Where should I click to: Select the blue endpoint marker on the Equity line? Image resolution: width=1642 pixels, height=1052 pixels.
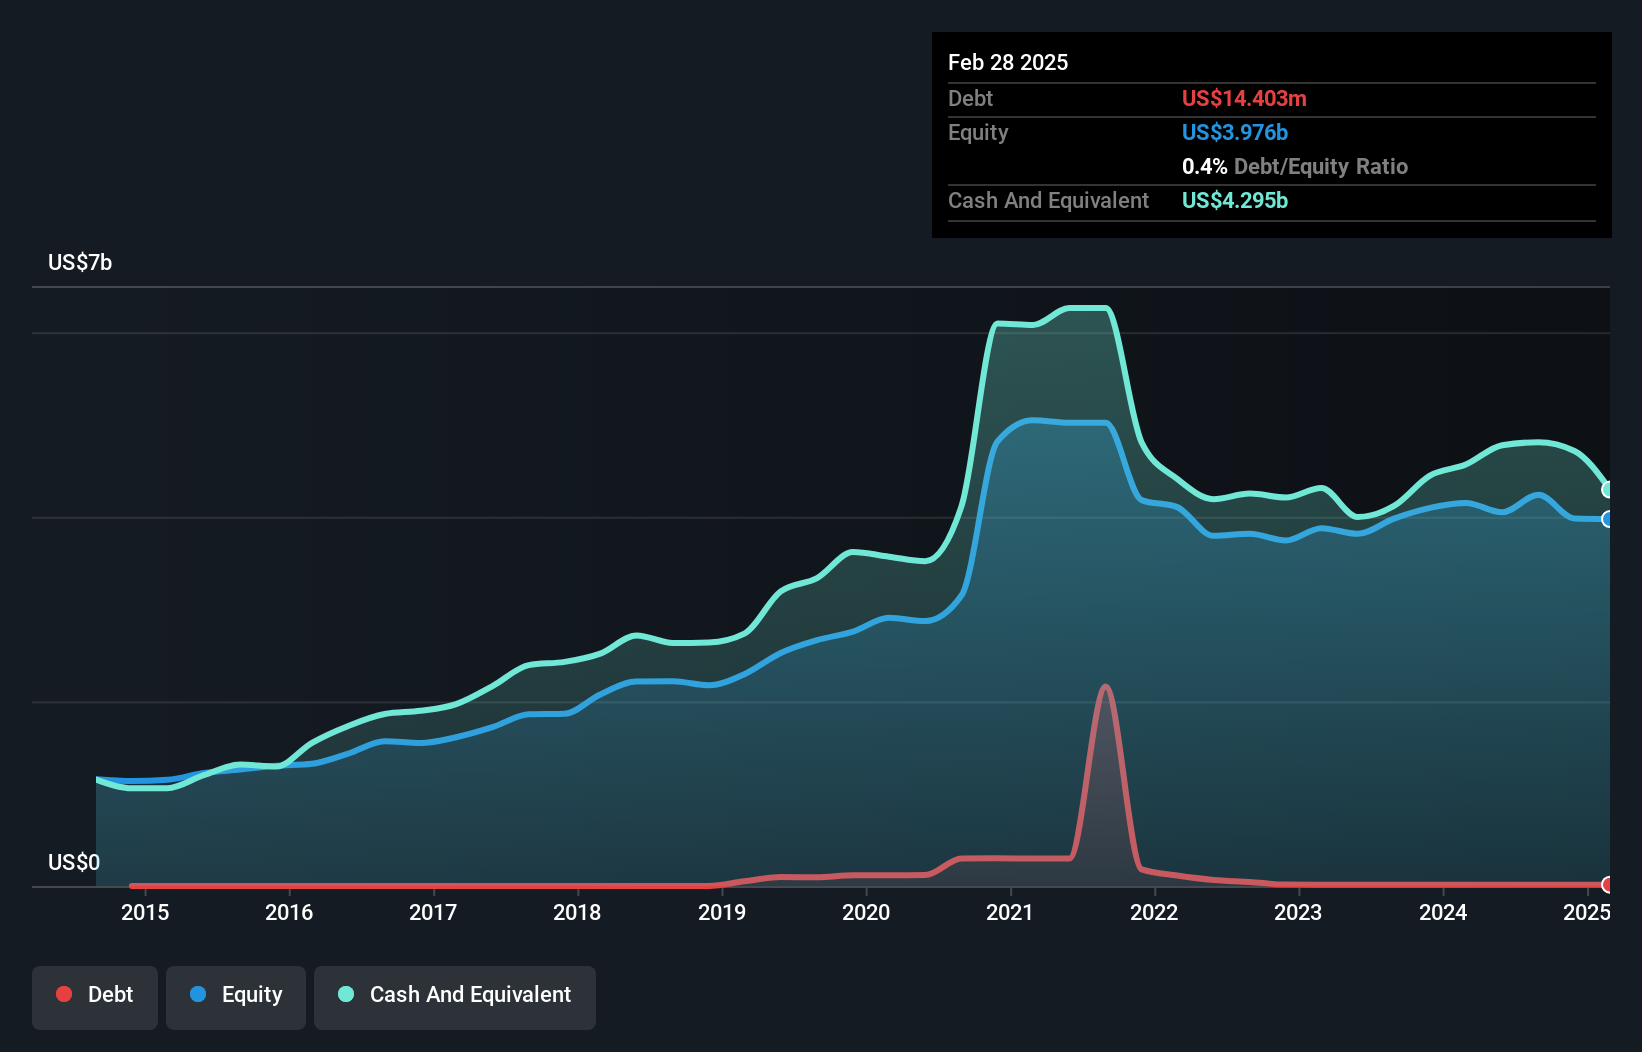click(x=1607, y=520)
